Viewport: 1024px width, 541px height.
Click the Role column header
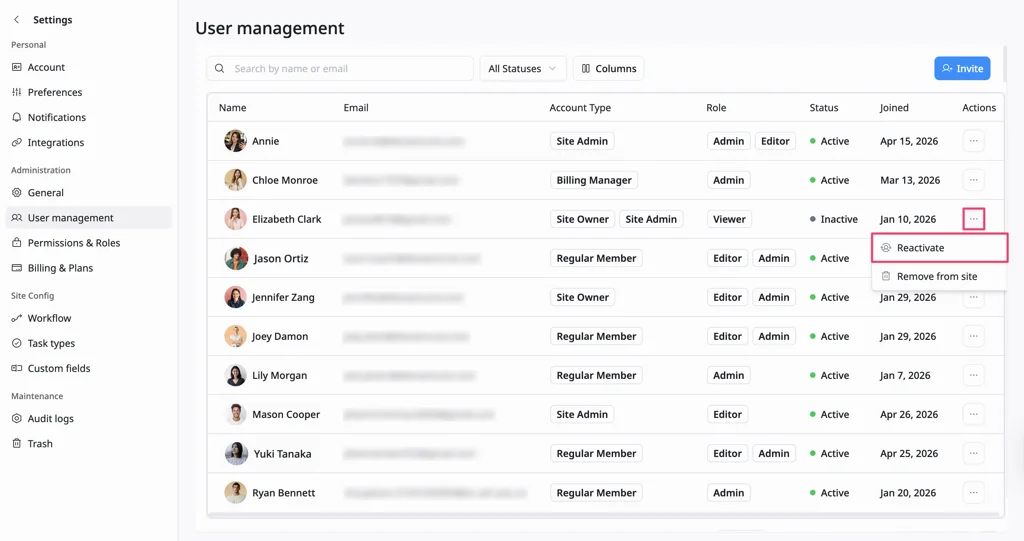(x=716, y=108)
